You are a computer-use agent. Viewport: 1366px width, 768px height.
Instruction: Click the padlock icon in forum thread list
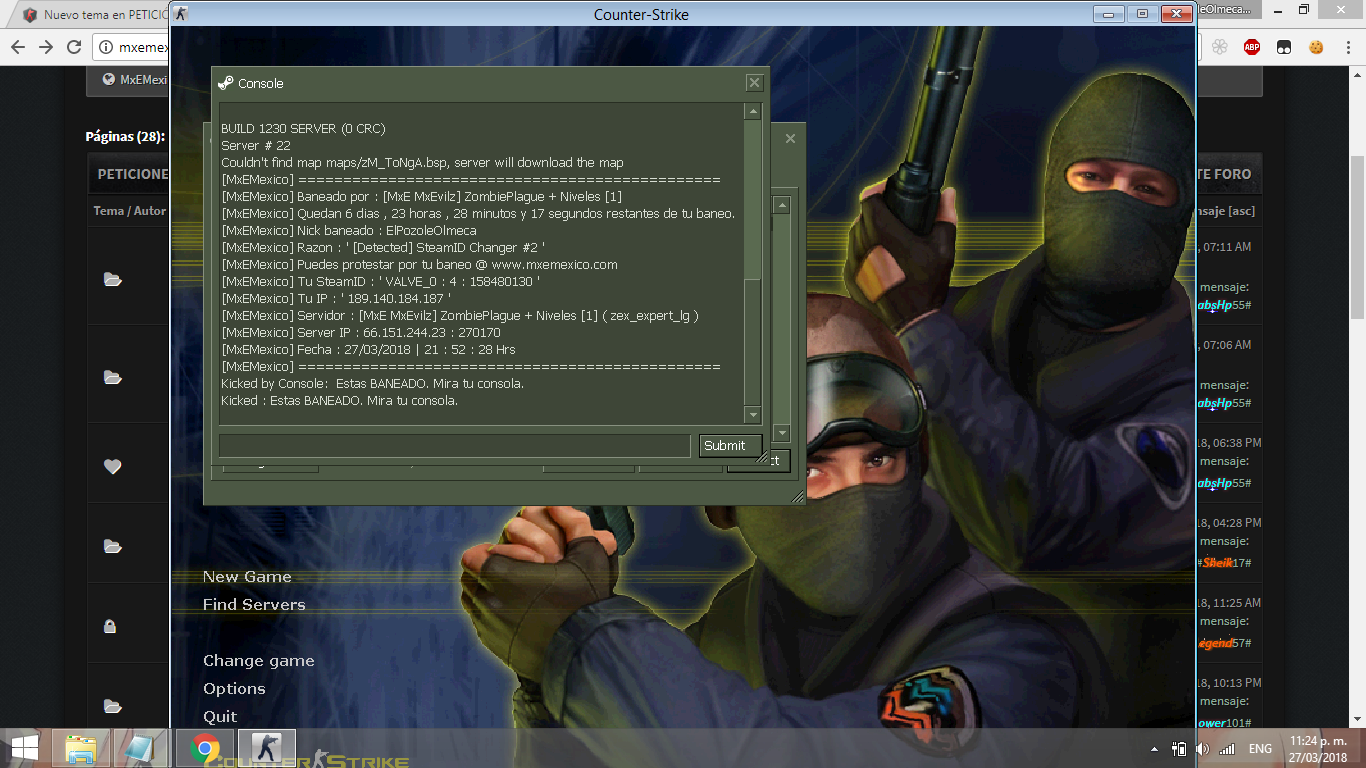click(110, 626)
